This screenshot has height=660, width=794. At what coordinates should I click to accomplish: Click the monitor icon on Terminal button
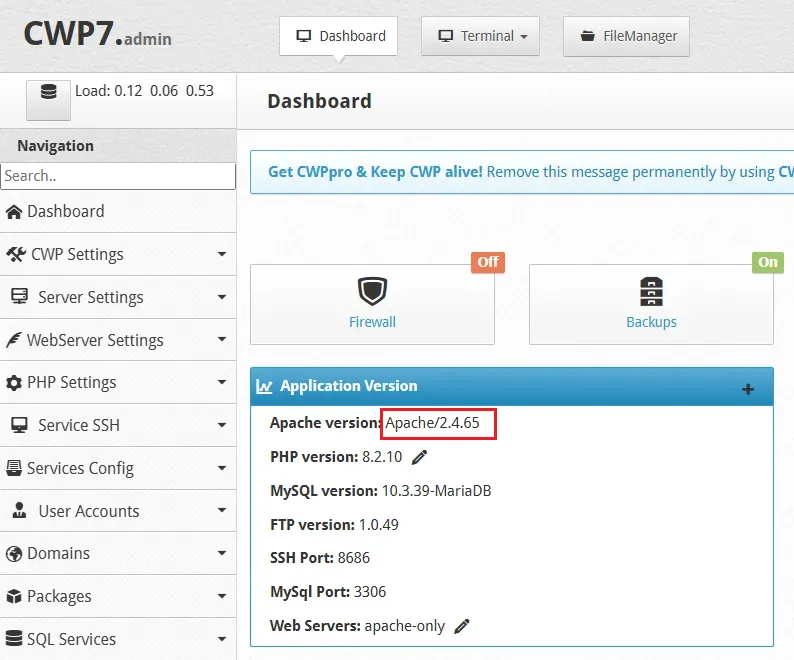446,36
